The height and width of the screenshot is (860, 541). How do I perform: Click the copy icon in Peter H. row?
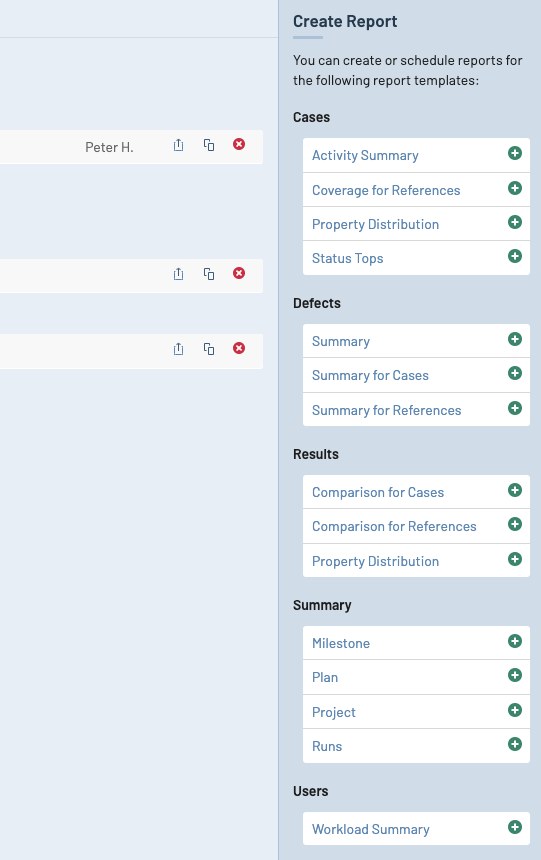pos(209,145)
